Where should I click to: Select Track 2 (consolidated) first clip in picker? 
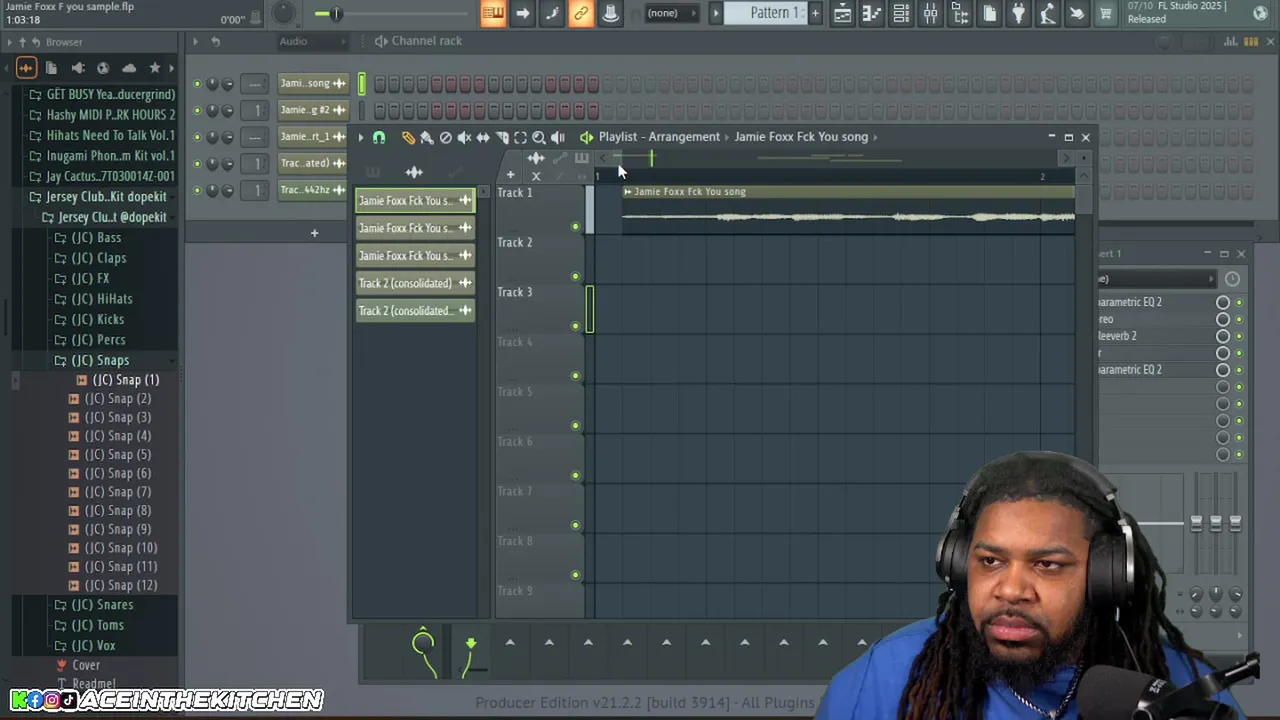coord(415,283)
